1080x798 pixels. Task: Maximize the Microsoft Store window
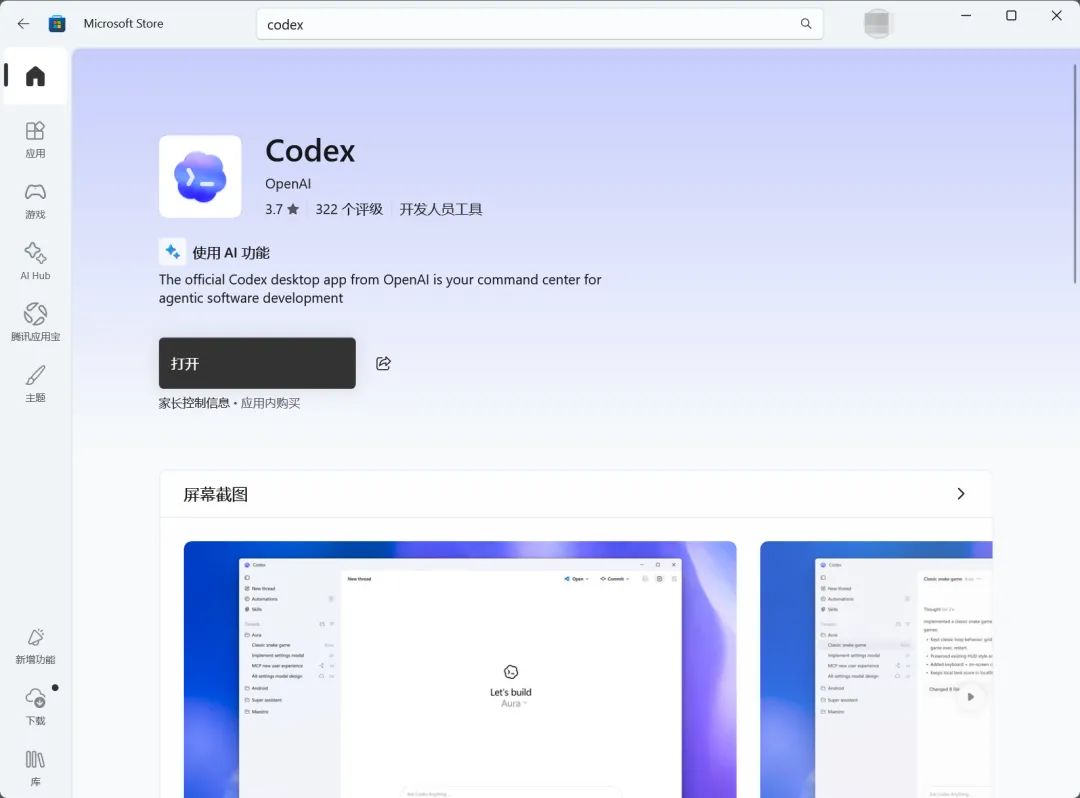tap(1011, 15)
